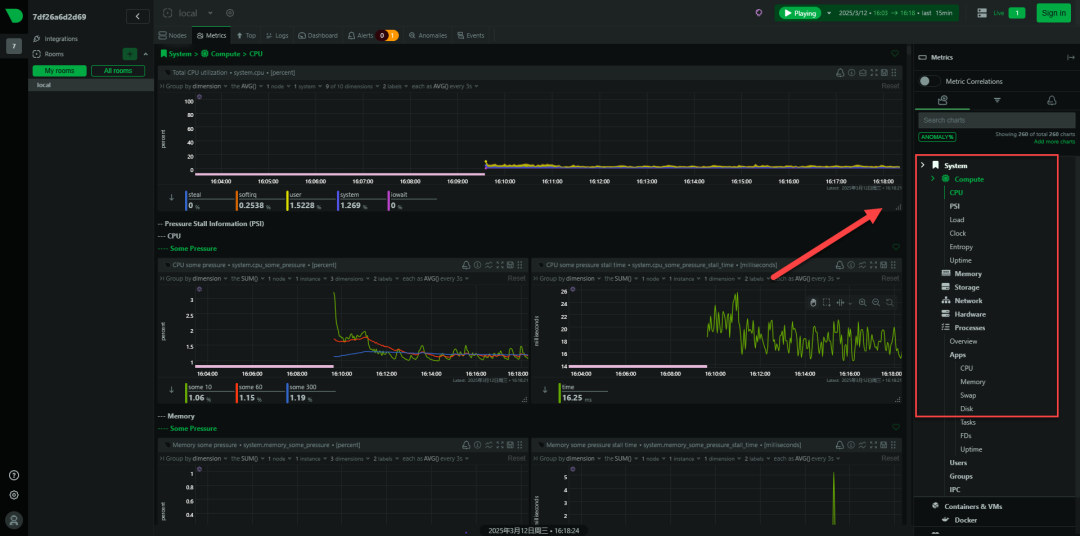Zoom in on the CPU stall time chart
Image resolution: width=1080 pixels, height=536 pixels.
pos(862,302)
